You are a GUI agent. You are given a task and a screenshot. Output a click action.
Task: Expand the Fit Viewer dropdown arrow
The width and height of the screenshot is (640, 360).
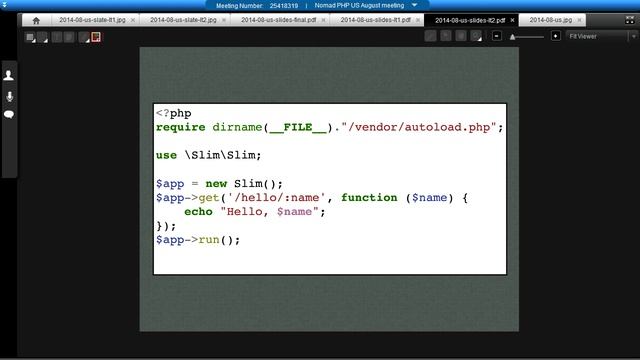(x=634, y=36)
